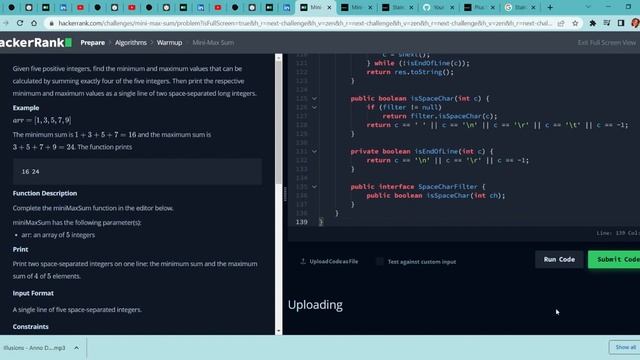Click the problem panel scroll-down arrow
The height and width of the screenshot is (360, 640).
click(278, 331)
